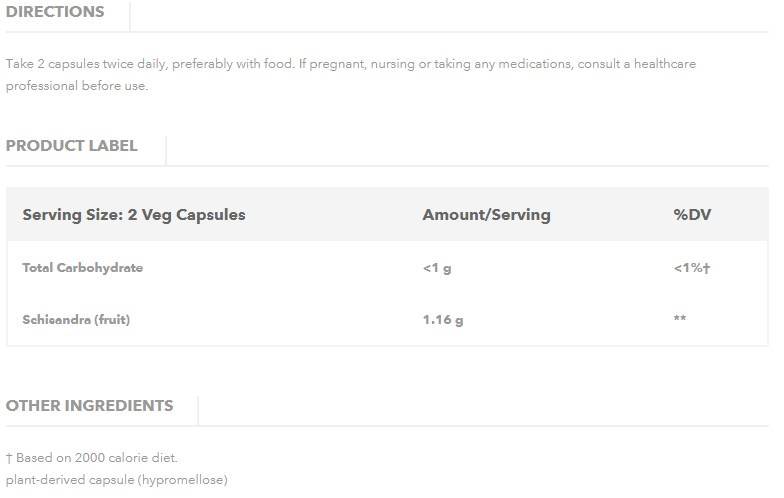Click the '<1%†' daily value cell
Viewport: 784px width, 498px height.
point(692,268)
